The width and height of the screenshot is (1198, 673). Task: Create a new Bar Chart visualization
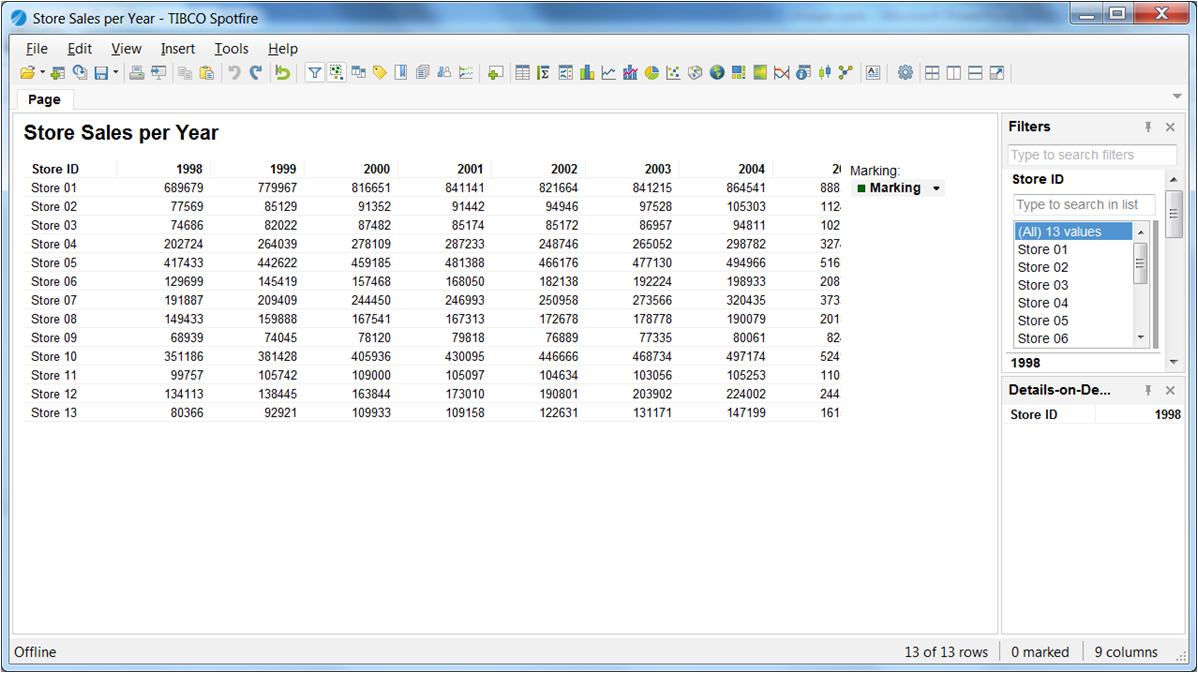(587, 72)
